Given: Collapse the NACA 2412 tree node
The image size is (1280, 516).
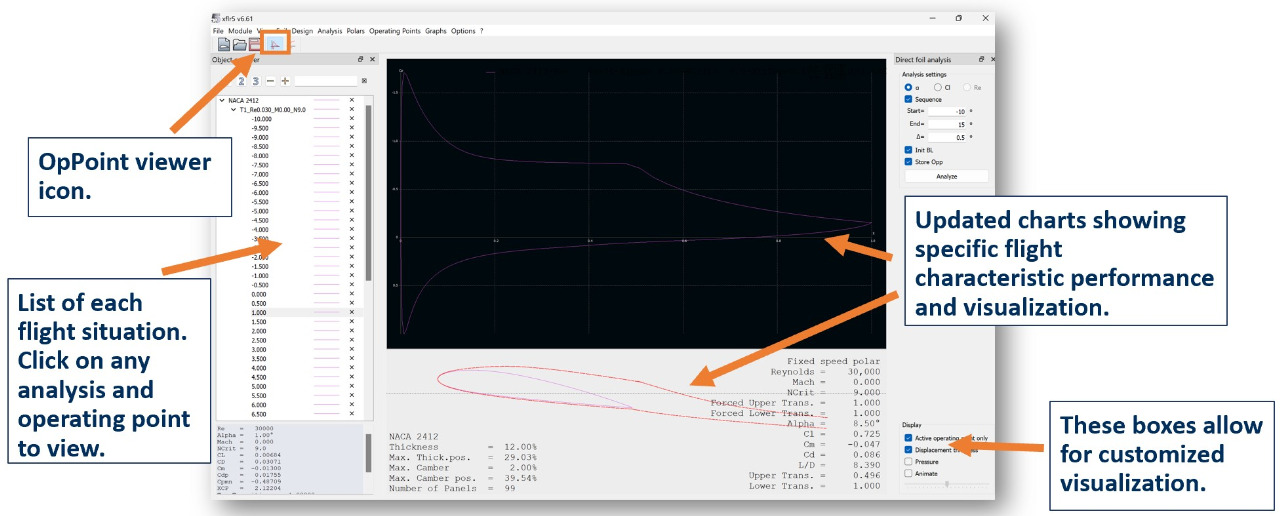Looking at the screenshot, I should (221, 101).
